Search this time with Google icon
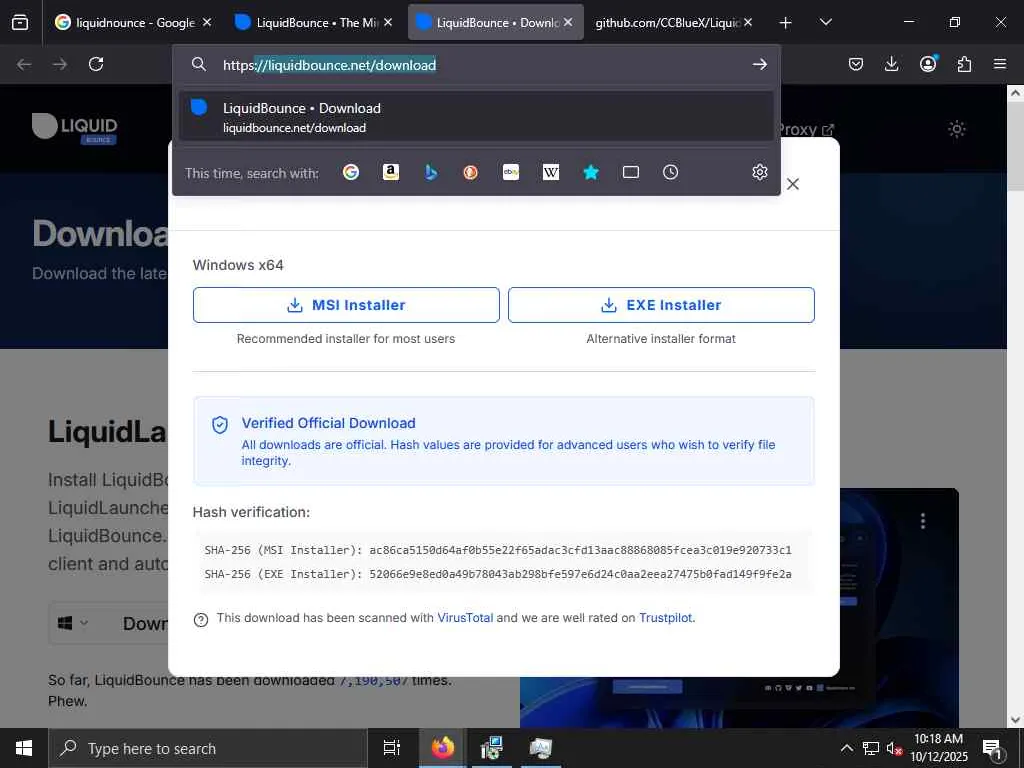The image size is (1024, 768). click(351, 172)
